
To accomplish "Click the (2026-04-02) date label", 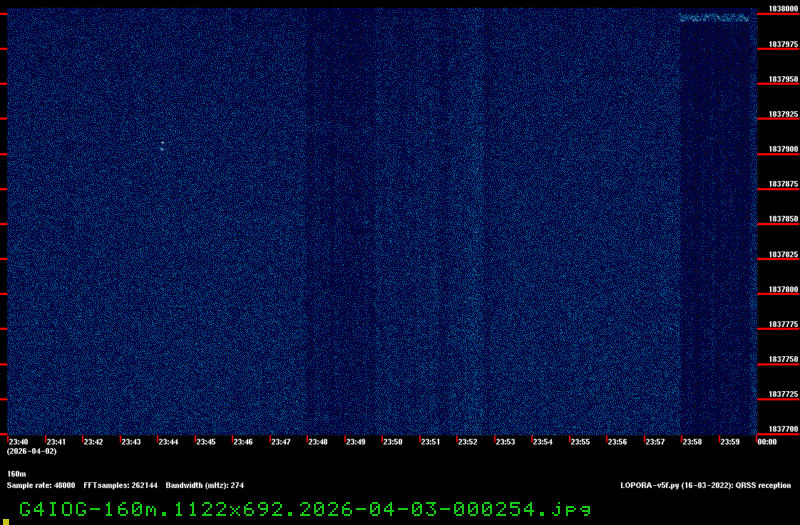I will pyautogui.click(x=32, y=451).
